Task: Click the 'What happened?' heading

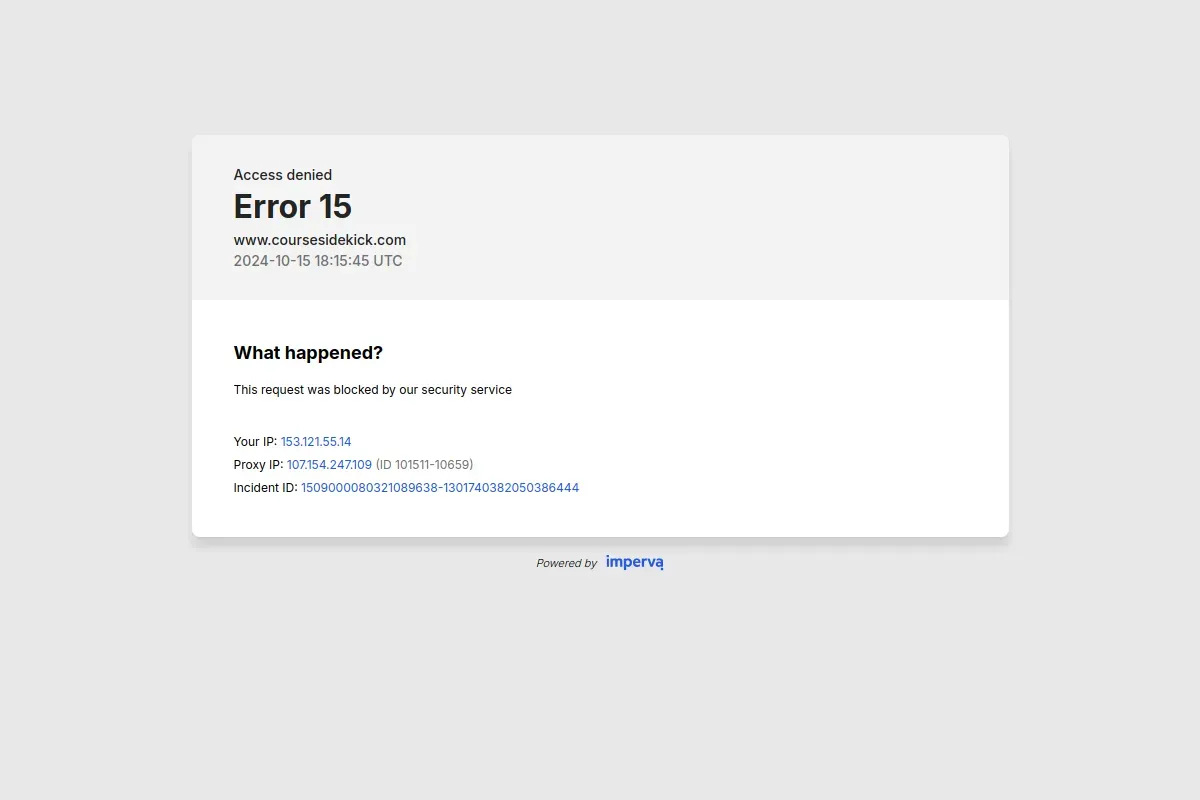Action: 308,353
